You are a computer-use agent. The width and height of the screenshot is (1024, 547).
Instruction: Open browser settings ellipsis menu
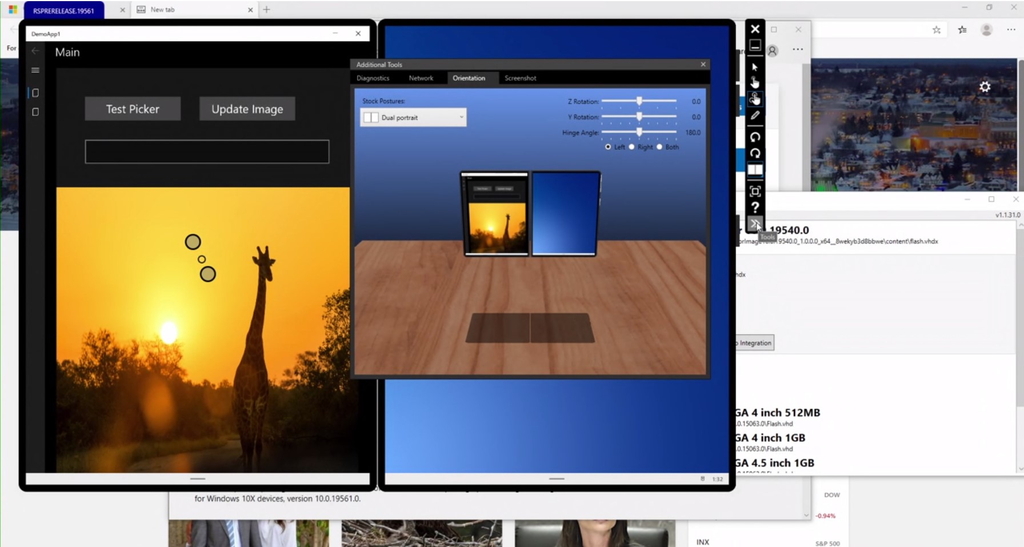1012,29
